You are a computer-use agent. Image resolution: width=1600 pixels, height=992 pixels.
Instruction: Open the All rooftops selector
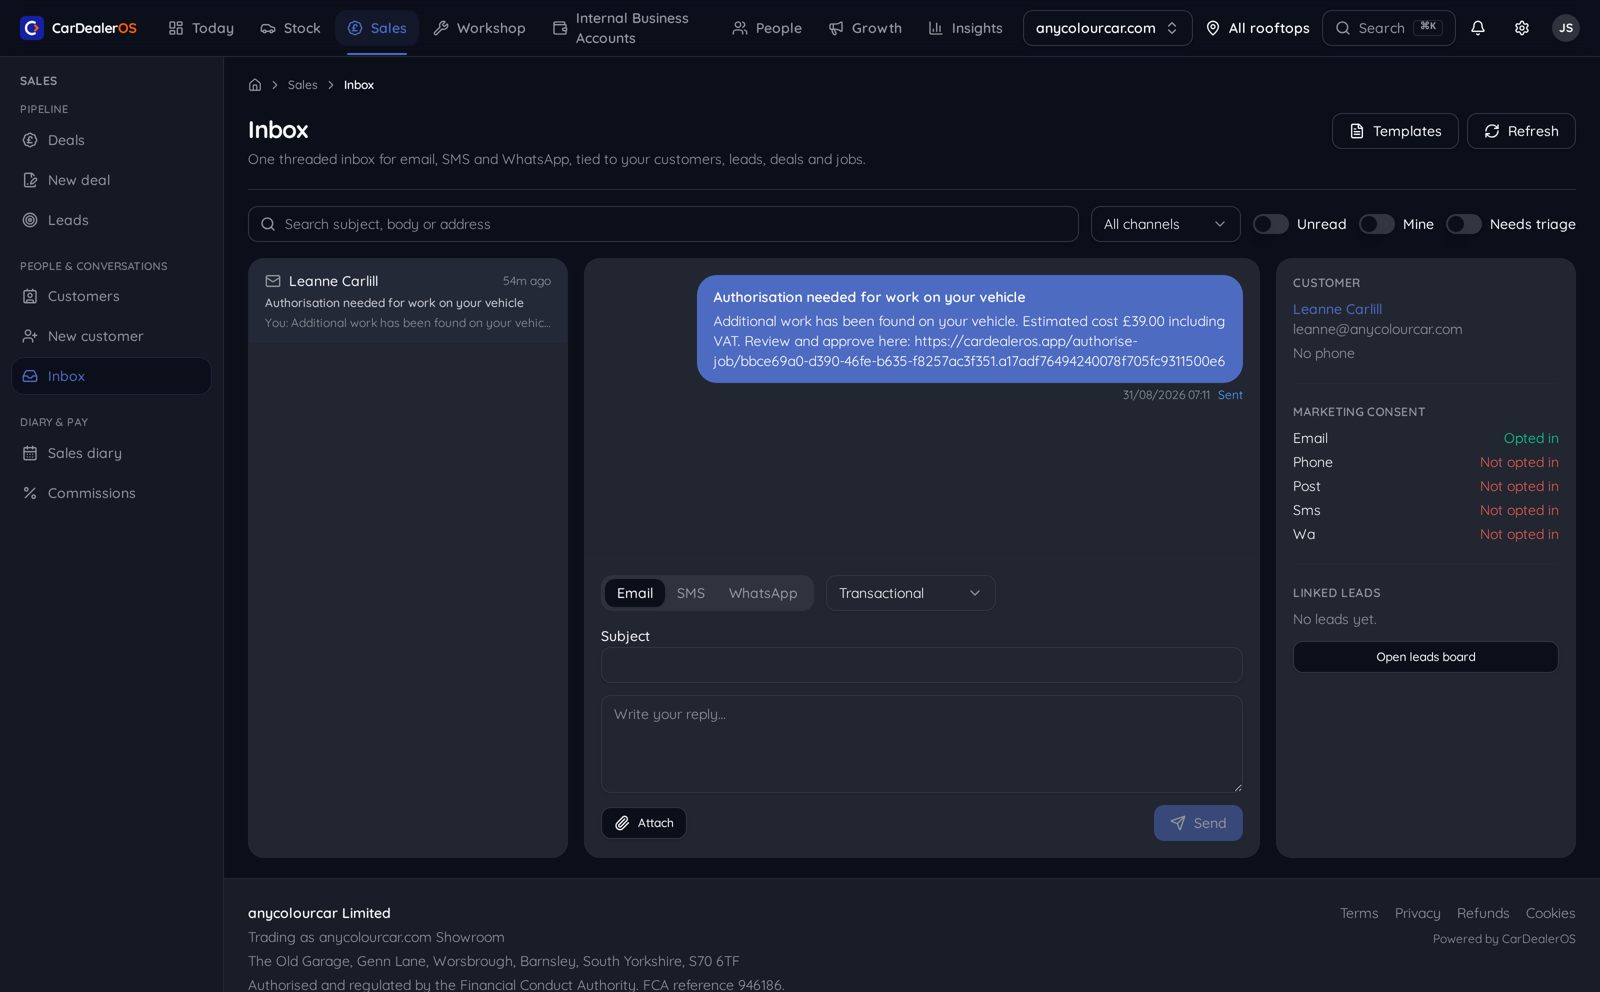pos(1258,28)
